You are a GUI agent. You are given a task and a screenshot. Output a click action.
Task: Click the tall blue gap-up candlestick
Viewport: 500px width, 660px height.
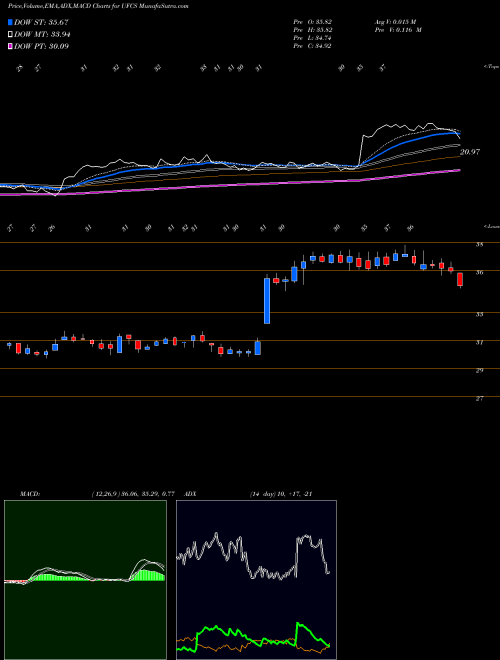coord(267,301)
